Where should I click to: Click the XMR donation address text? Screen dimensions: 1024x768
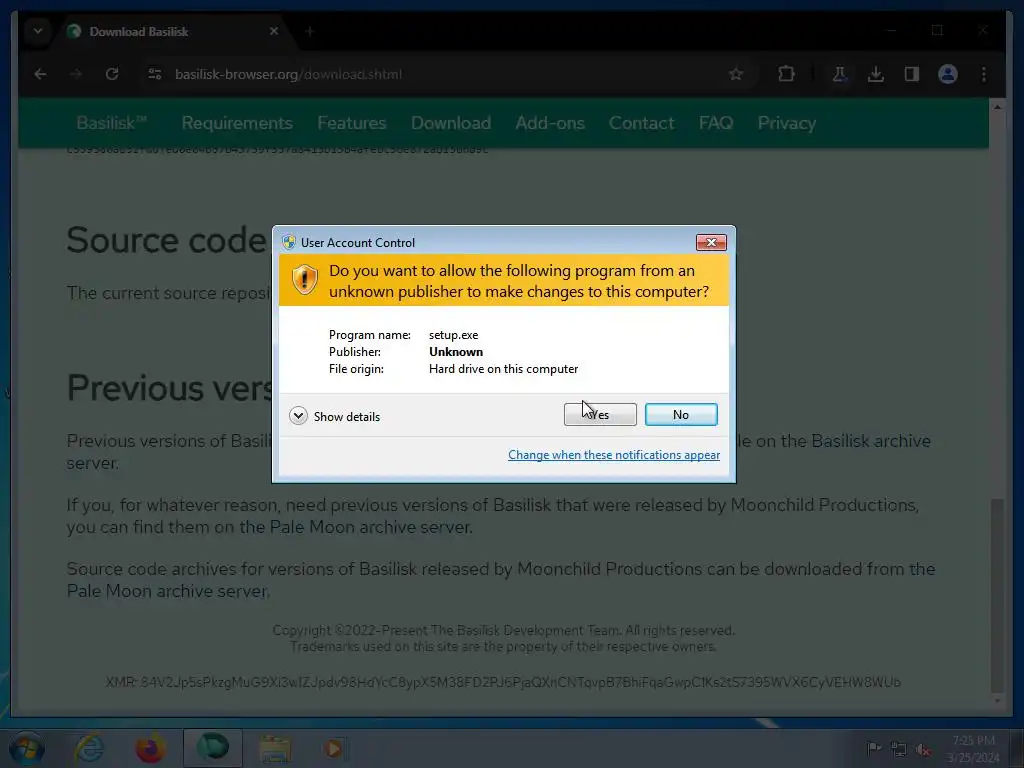coord(503,682)
